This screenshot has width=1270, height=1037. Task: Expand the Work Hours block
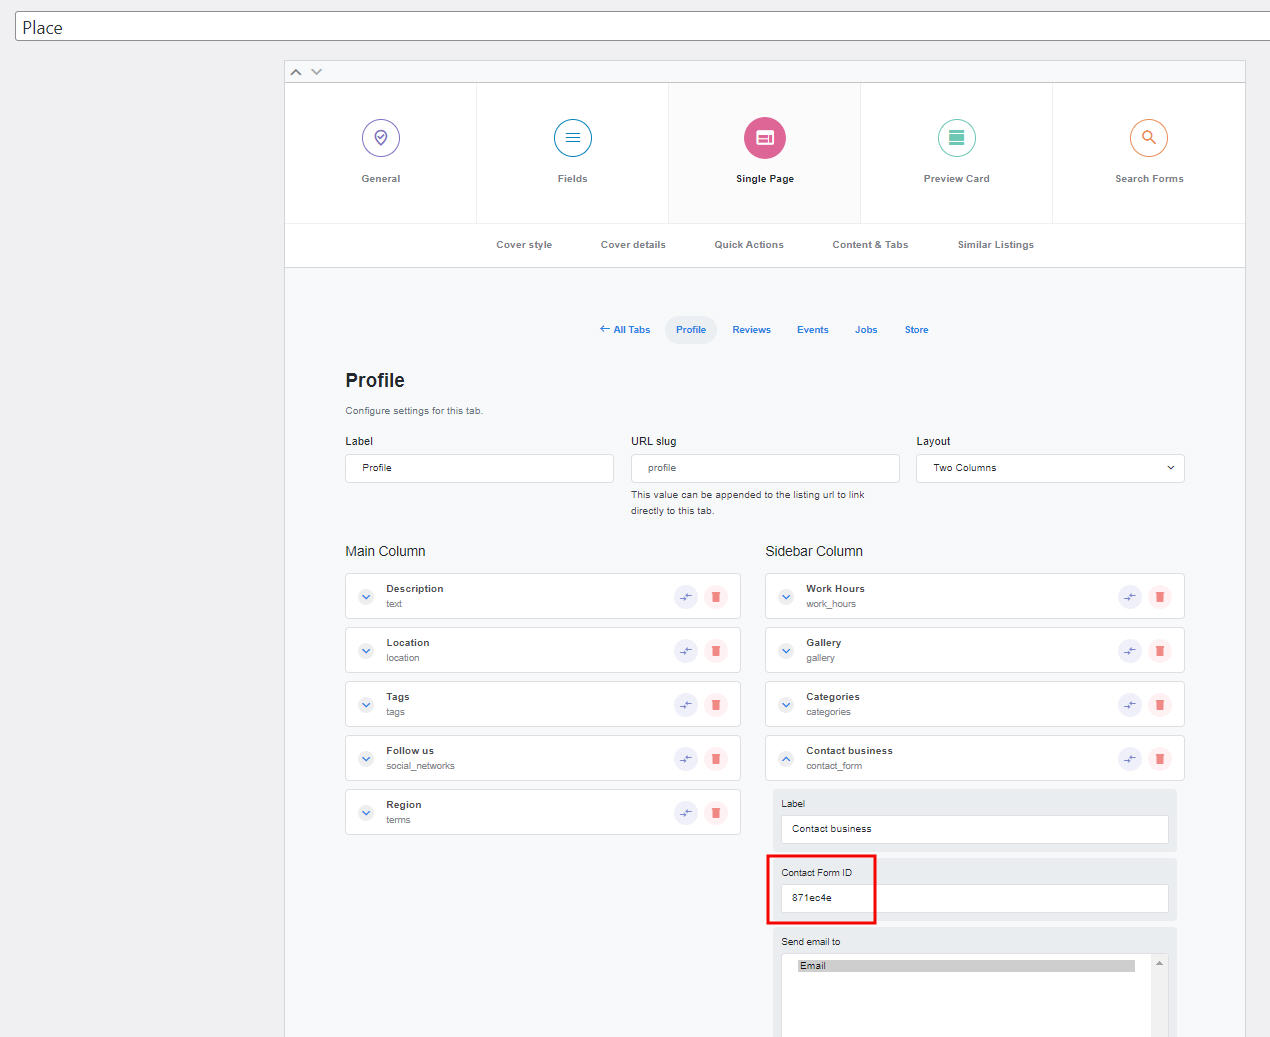click(786, 597)
